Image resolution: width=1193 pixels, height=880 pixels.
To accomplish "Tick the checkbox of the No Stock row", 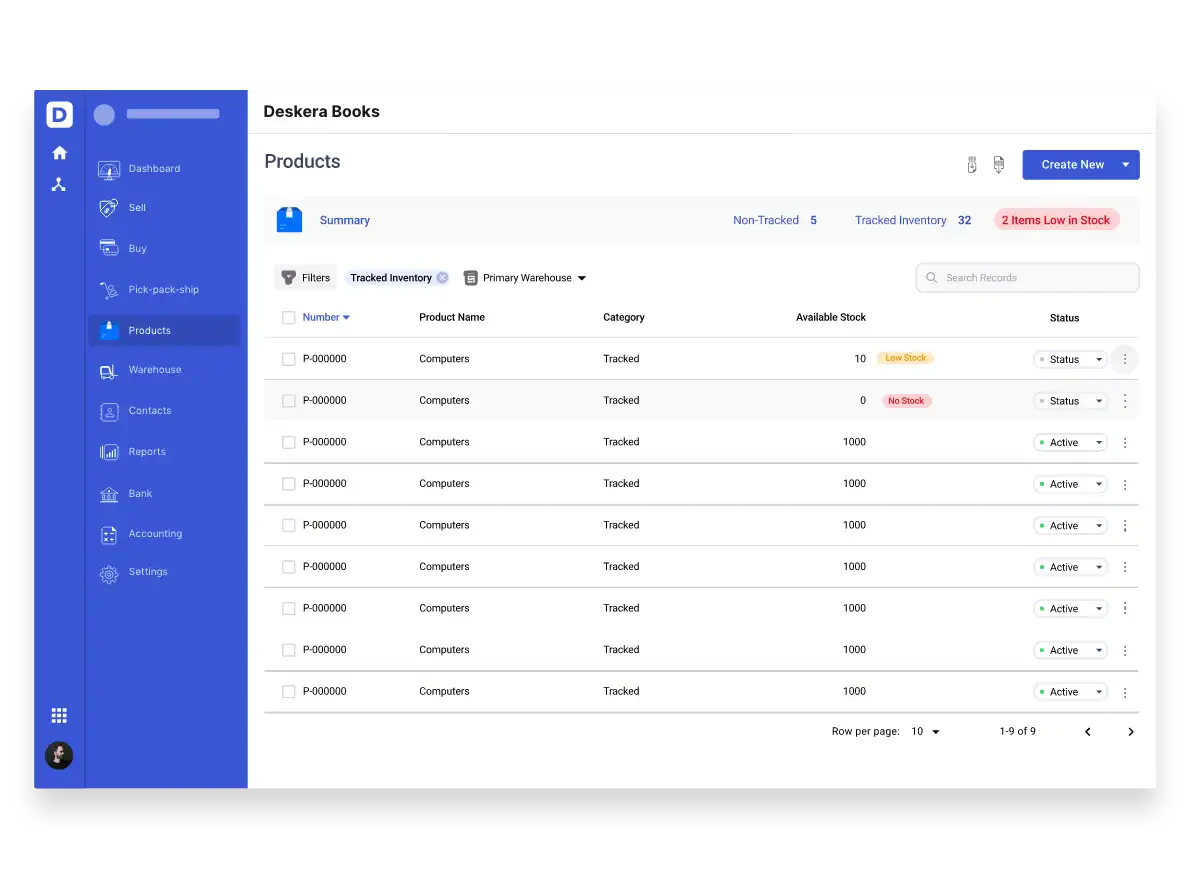I will click(288, 401).
